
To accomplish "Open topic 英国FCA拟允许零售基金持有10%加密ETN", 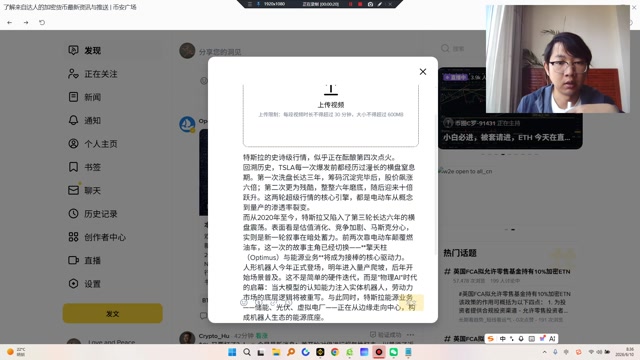I will [512, 271].
